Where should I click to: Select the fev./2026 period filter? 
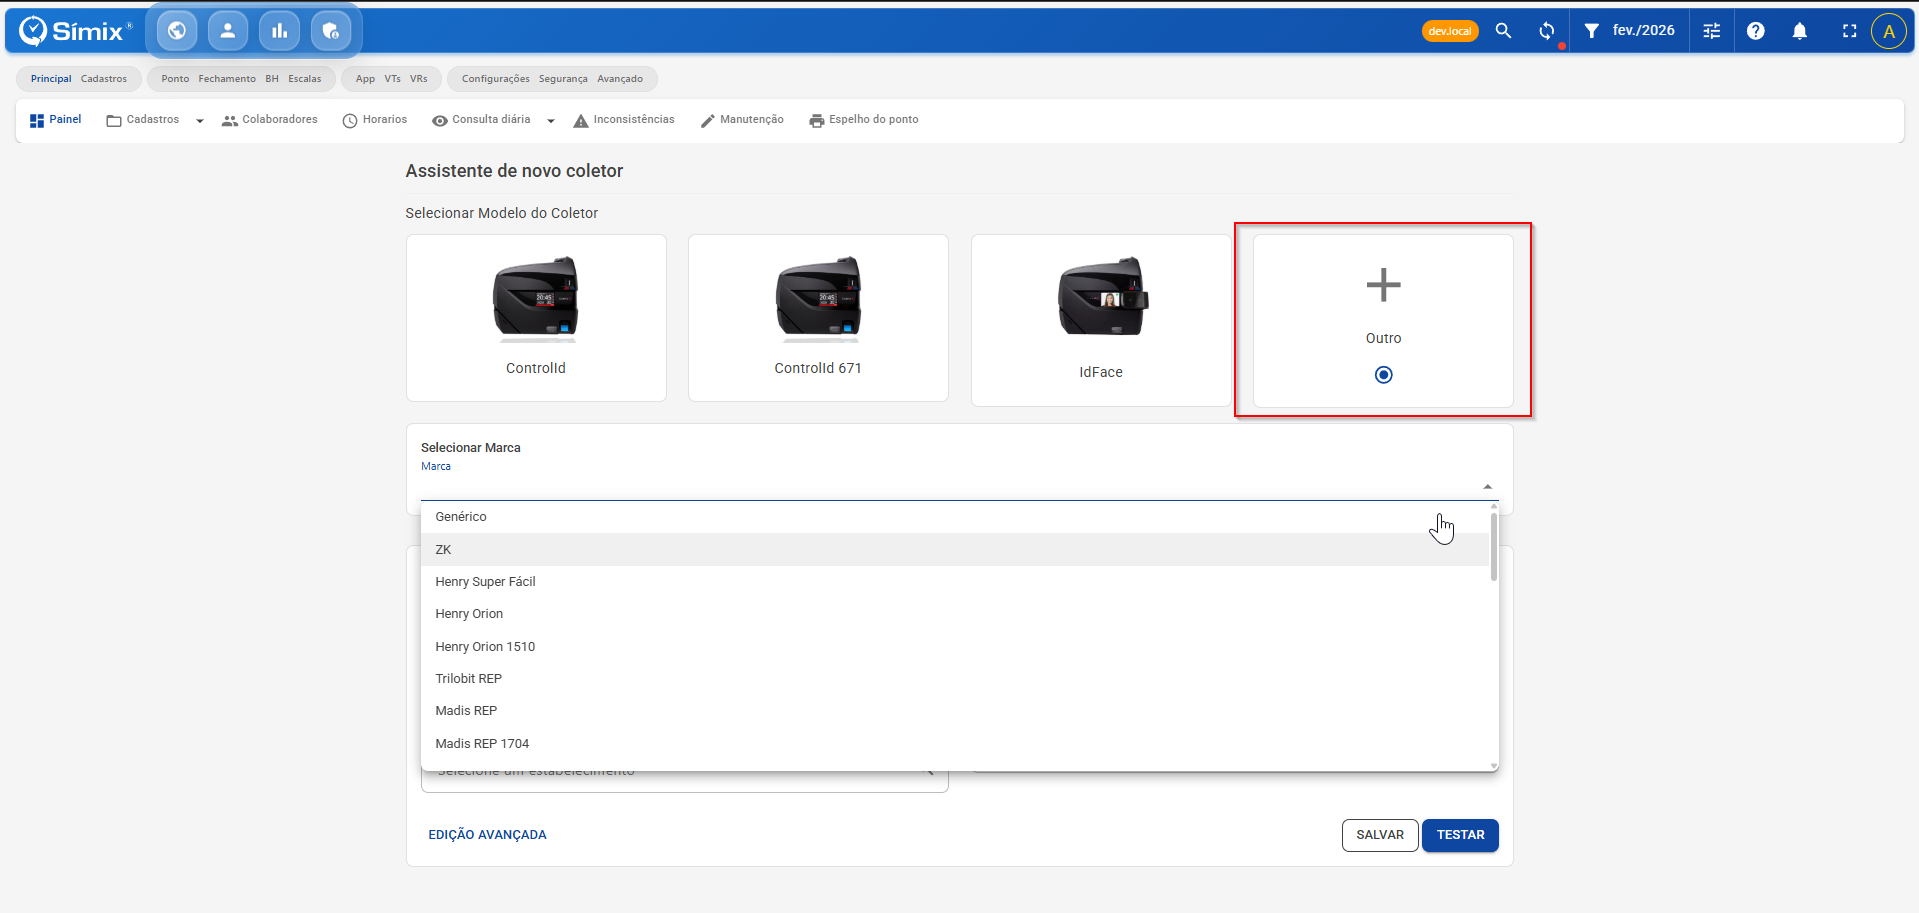click(1643, 31)
